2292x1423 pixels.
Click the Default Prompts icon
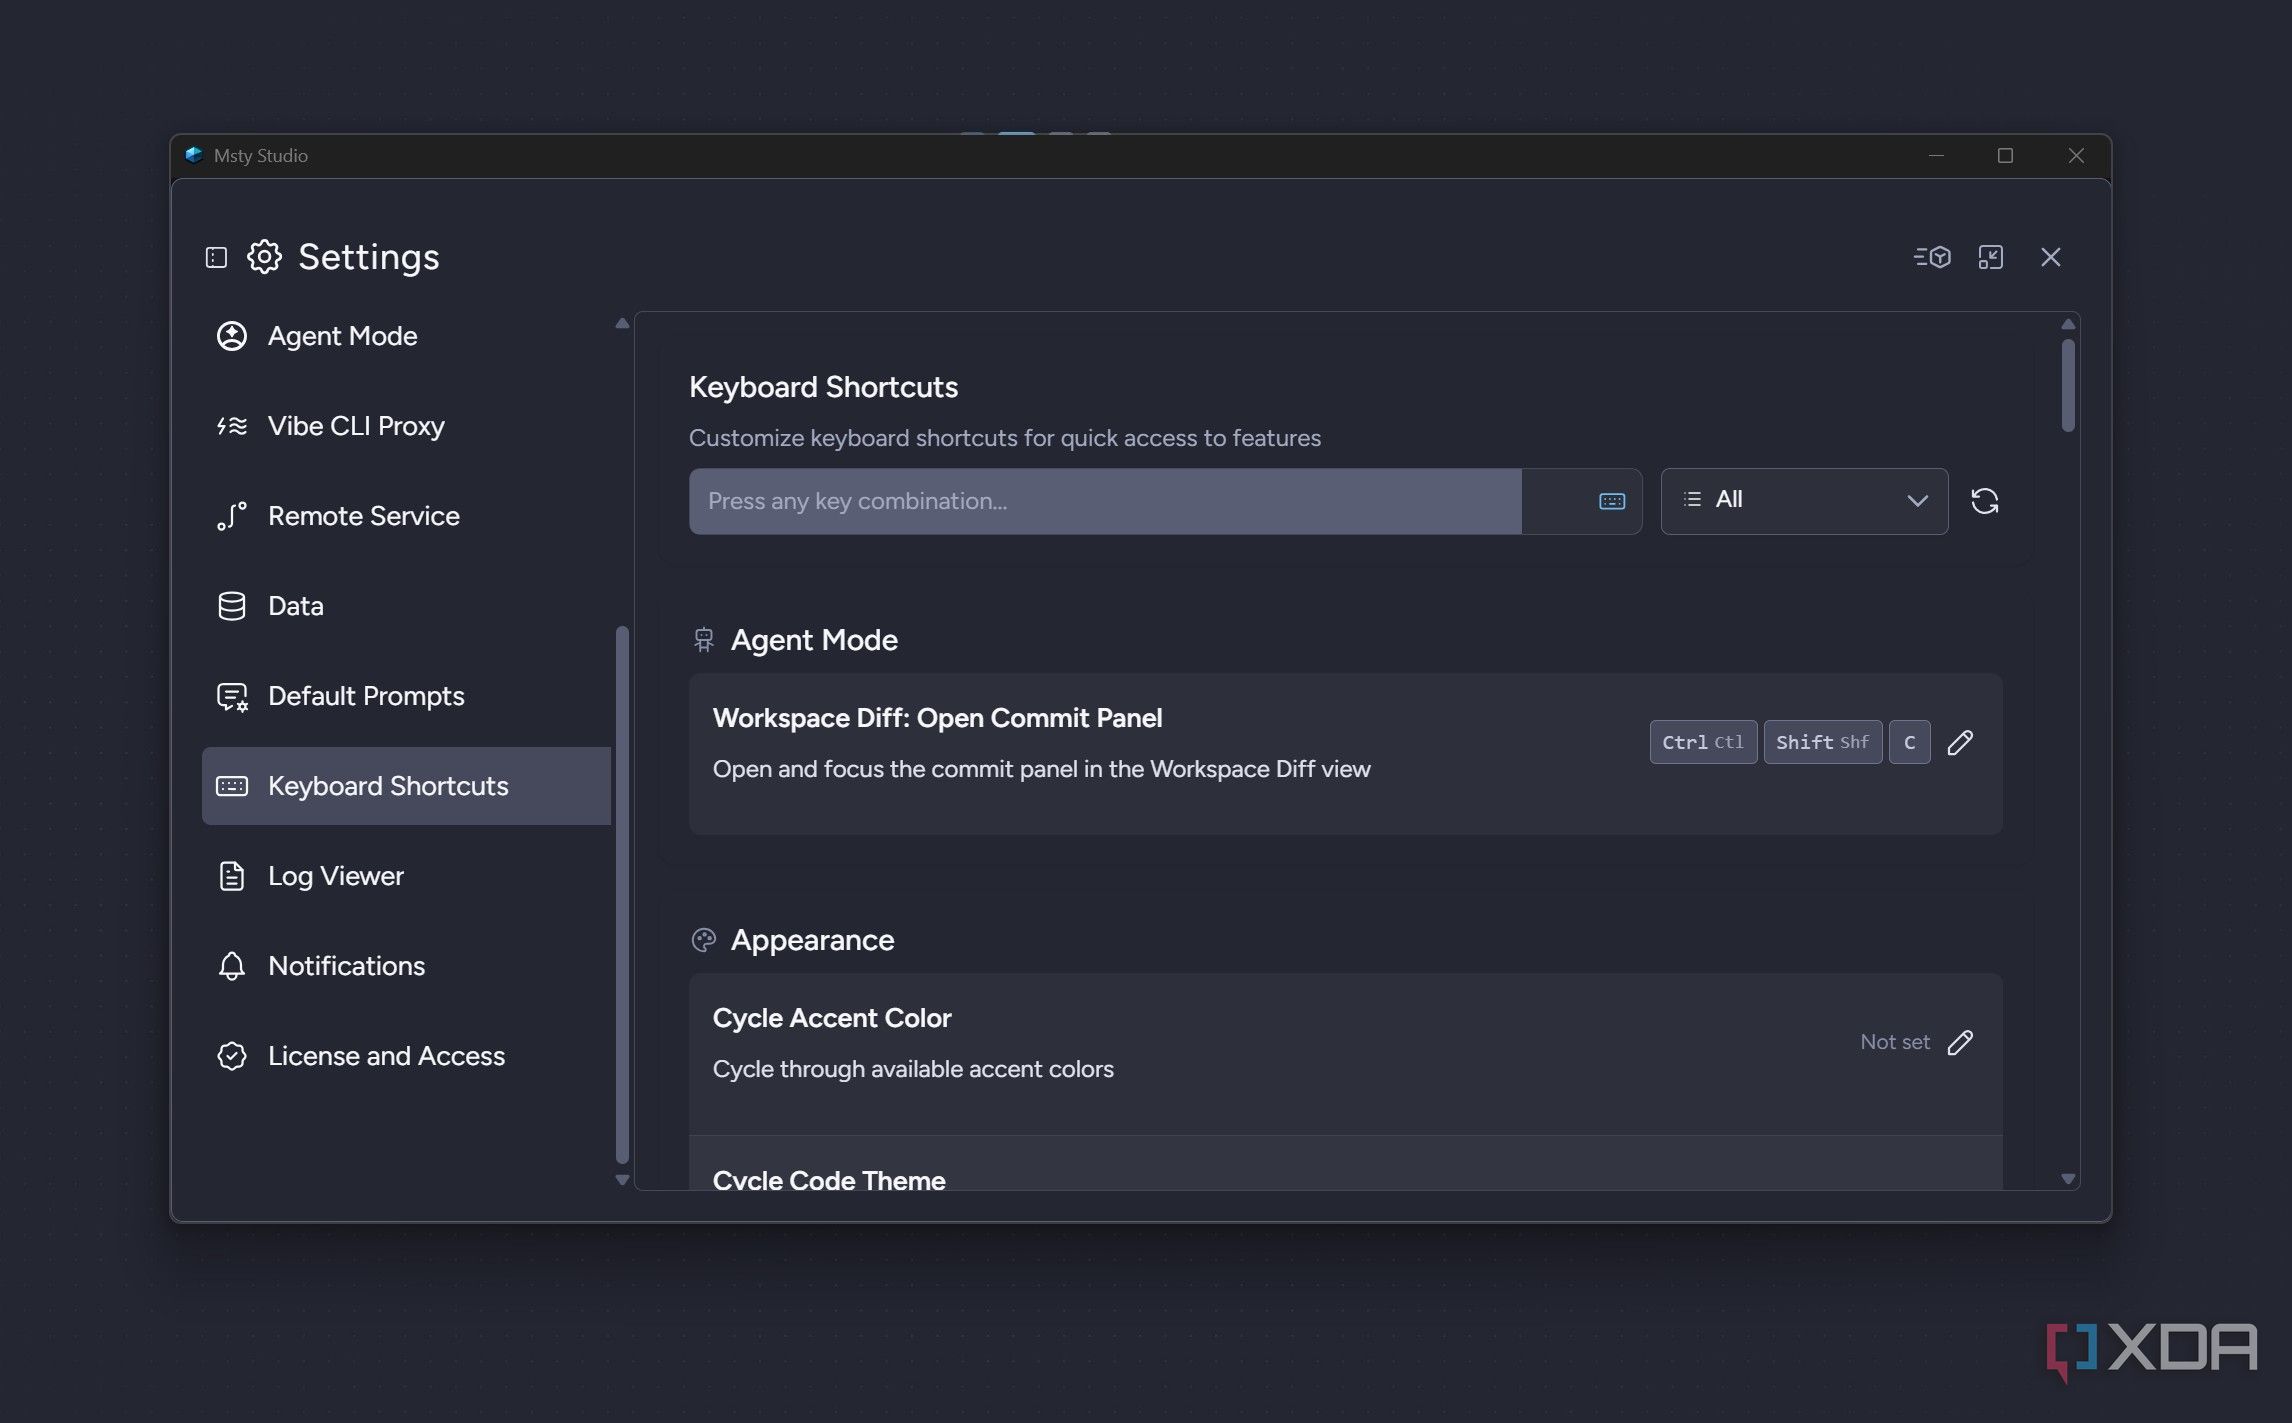tap(232, 696)
